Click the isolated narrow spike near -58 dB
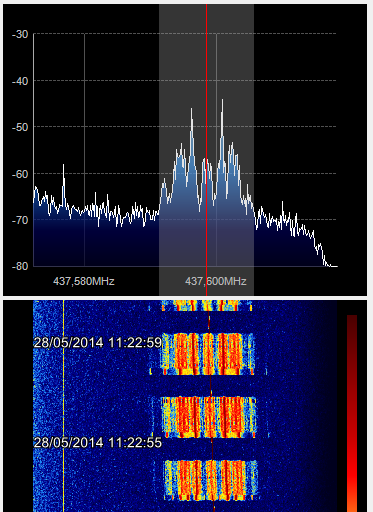The image size is (373, 512). point(63,166)
